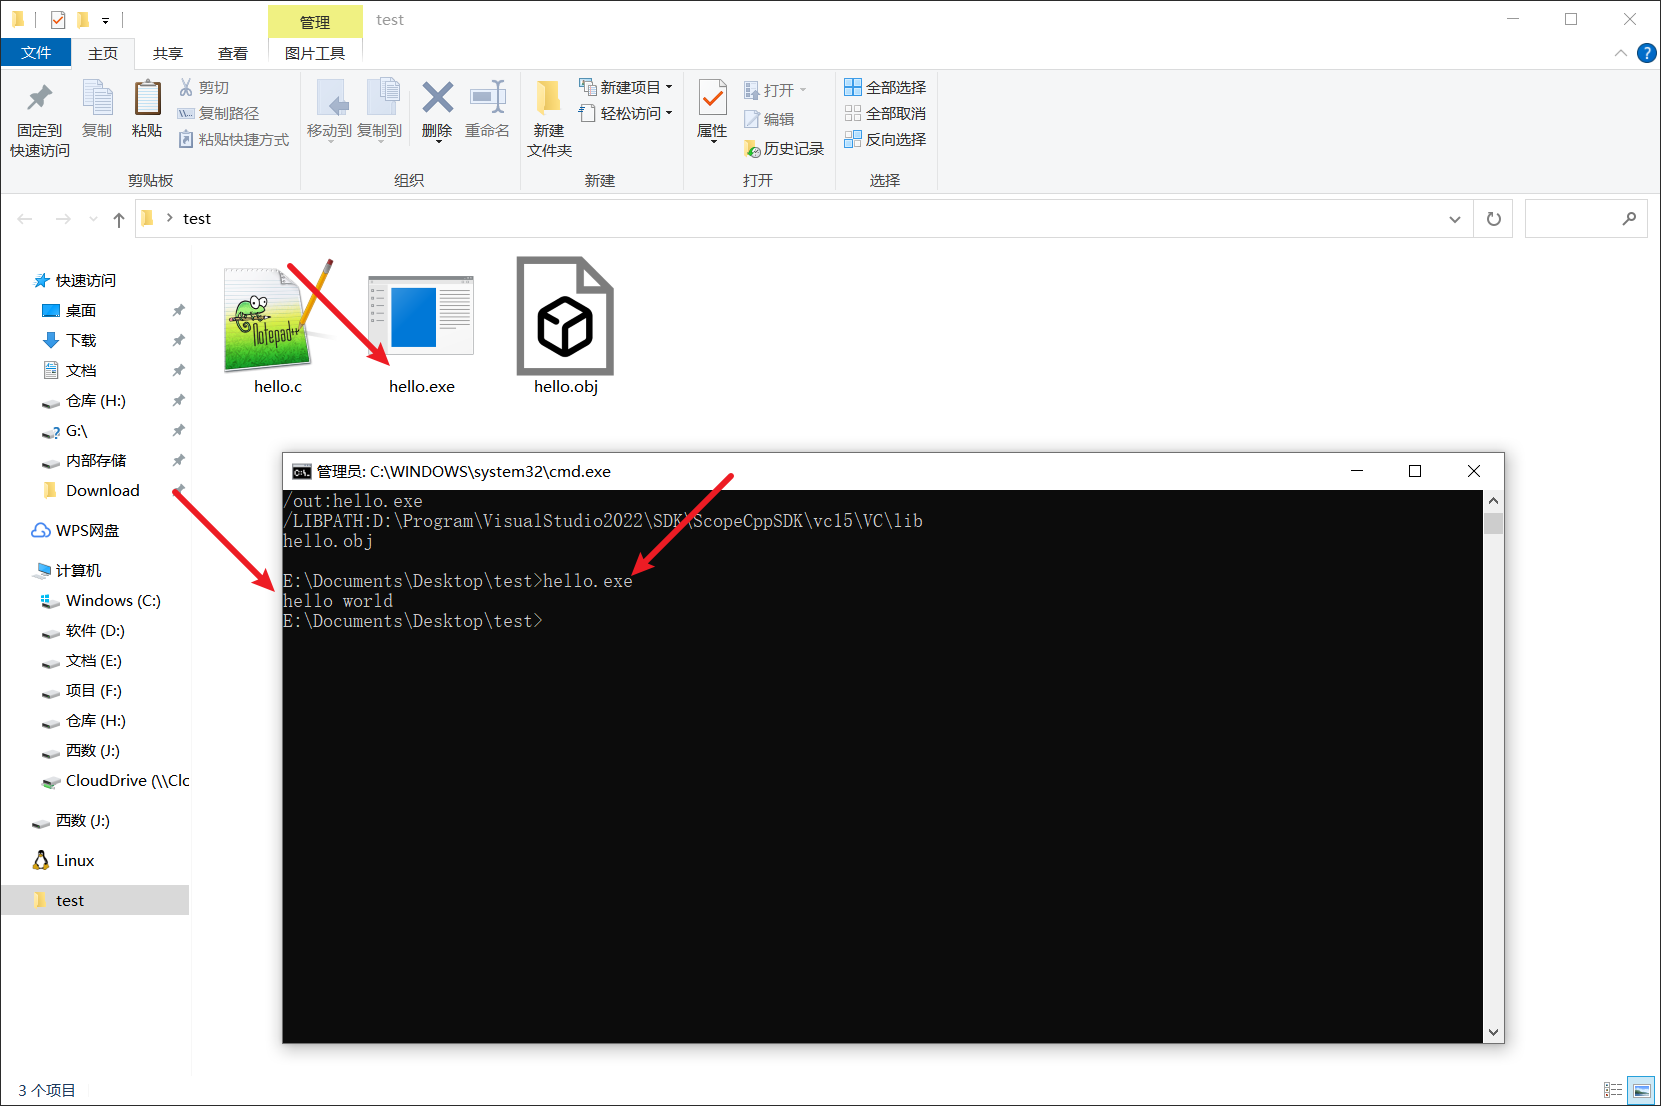Open 属性 (Properties) for selected item
The width and height of the screenshot is (1661, 1106).
coord(712,110)
